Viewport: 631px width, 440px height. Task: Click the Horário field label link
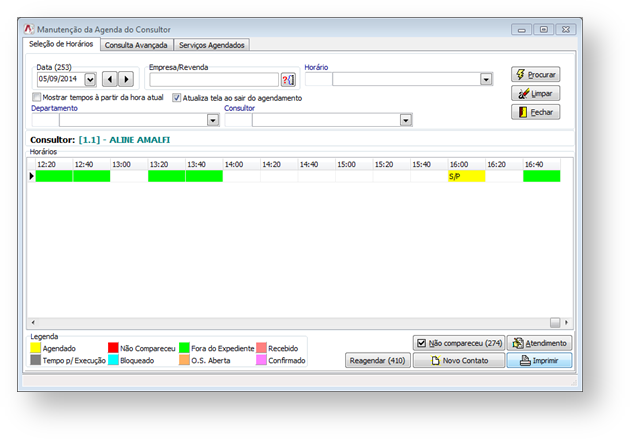[316, 67]
